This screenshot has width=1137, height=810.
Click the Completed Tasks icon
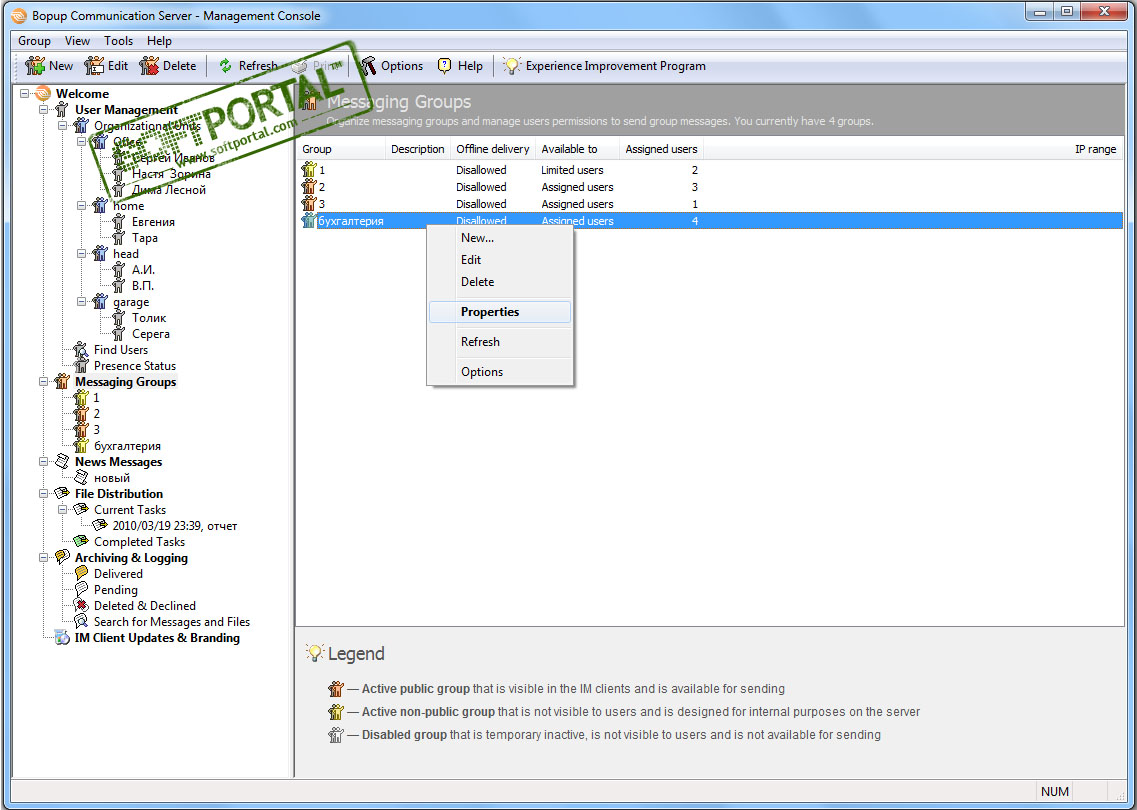81,541
